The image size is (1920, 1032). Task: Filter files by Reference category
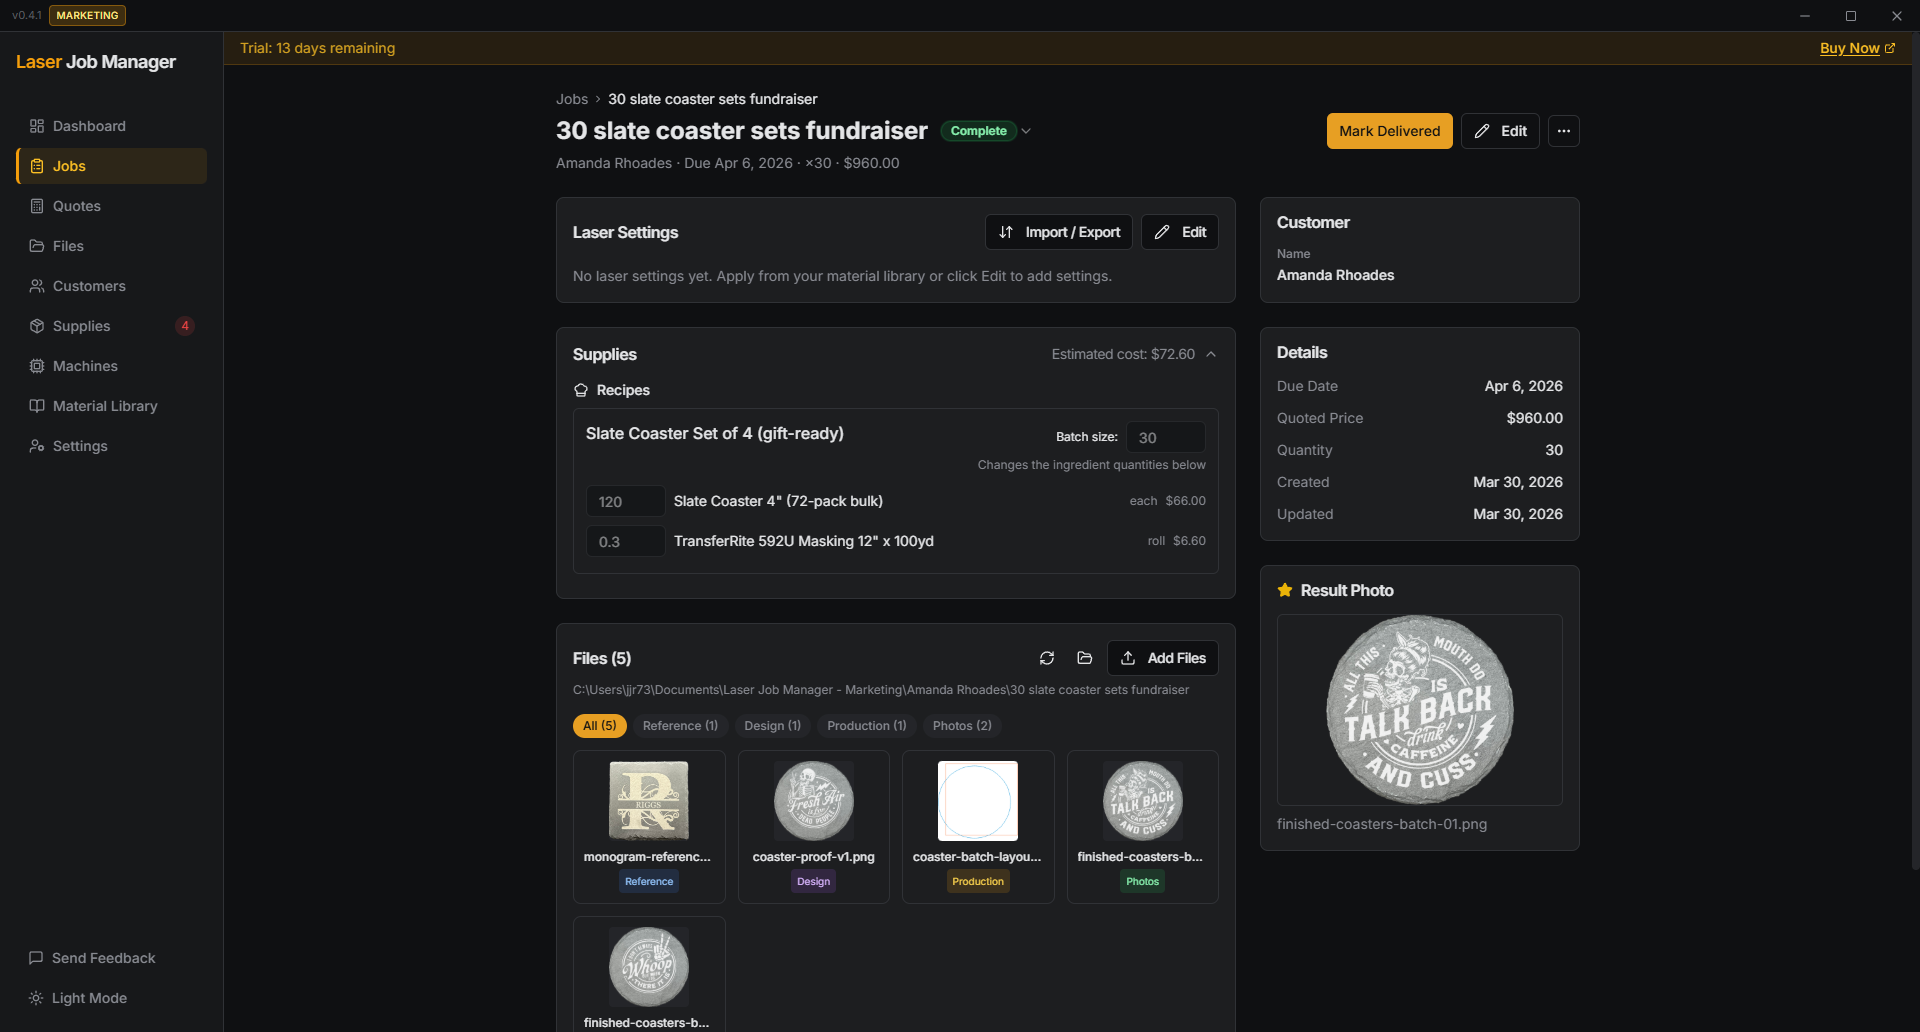click(680, 726)
